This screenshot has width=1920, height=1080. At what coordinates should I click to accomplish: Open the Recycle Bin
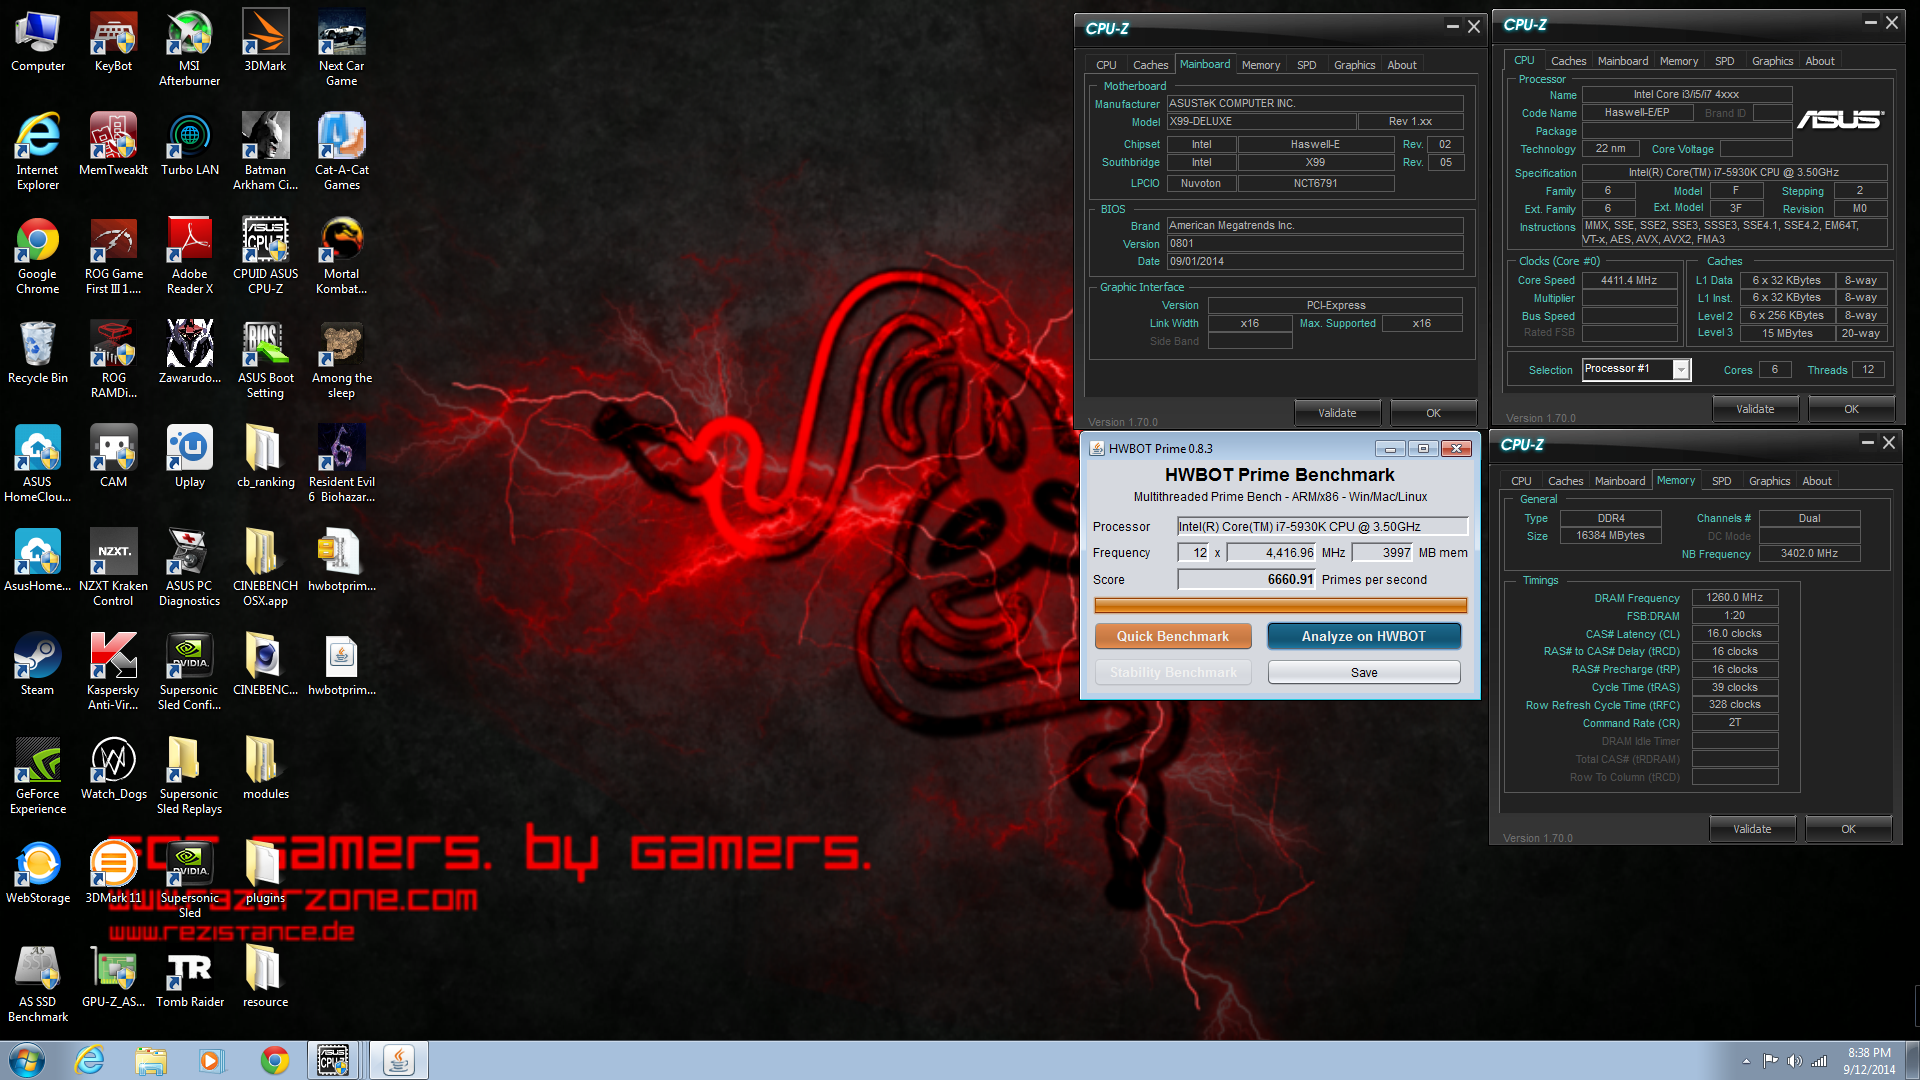coord(37,353)
